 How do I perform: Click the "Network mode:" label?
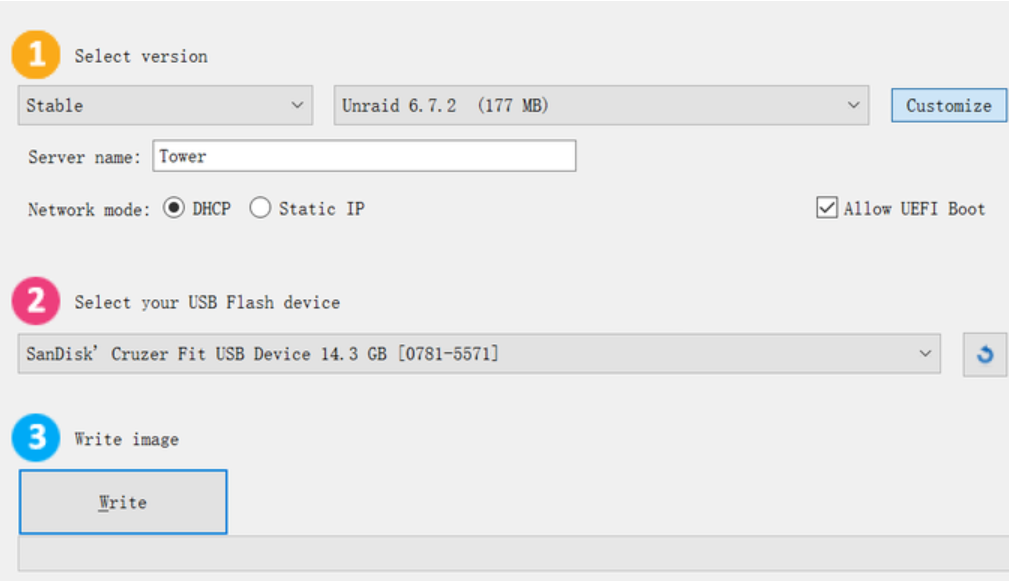pos(89,210)
